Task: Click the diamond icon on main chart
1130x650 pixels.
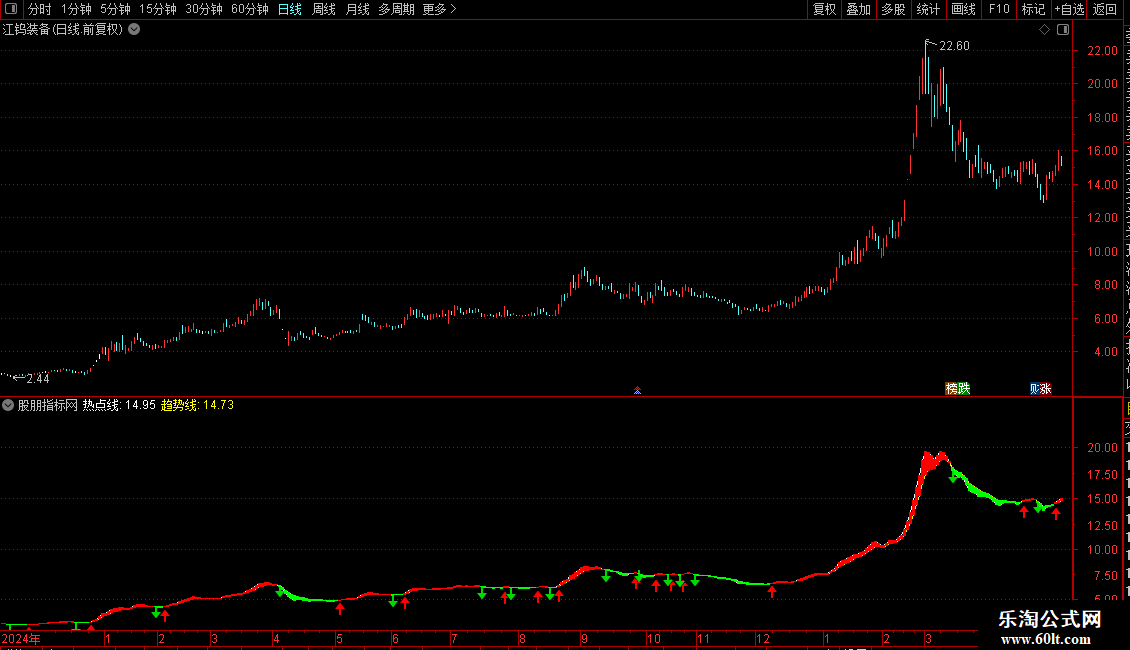Action: (x=1044, y=30)
